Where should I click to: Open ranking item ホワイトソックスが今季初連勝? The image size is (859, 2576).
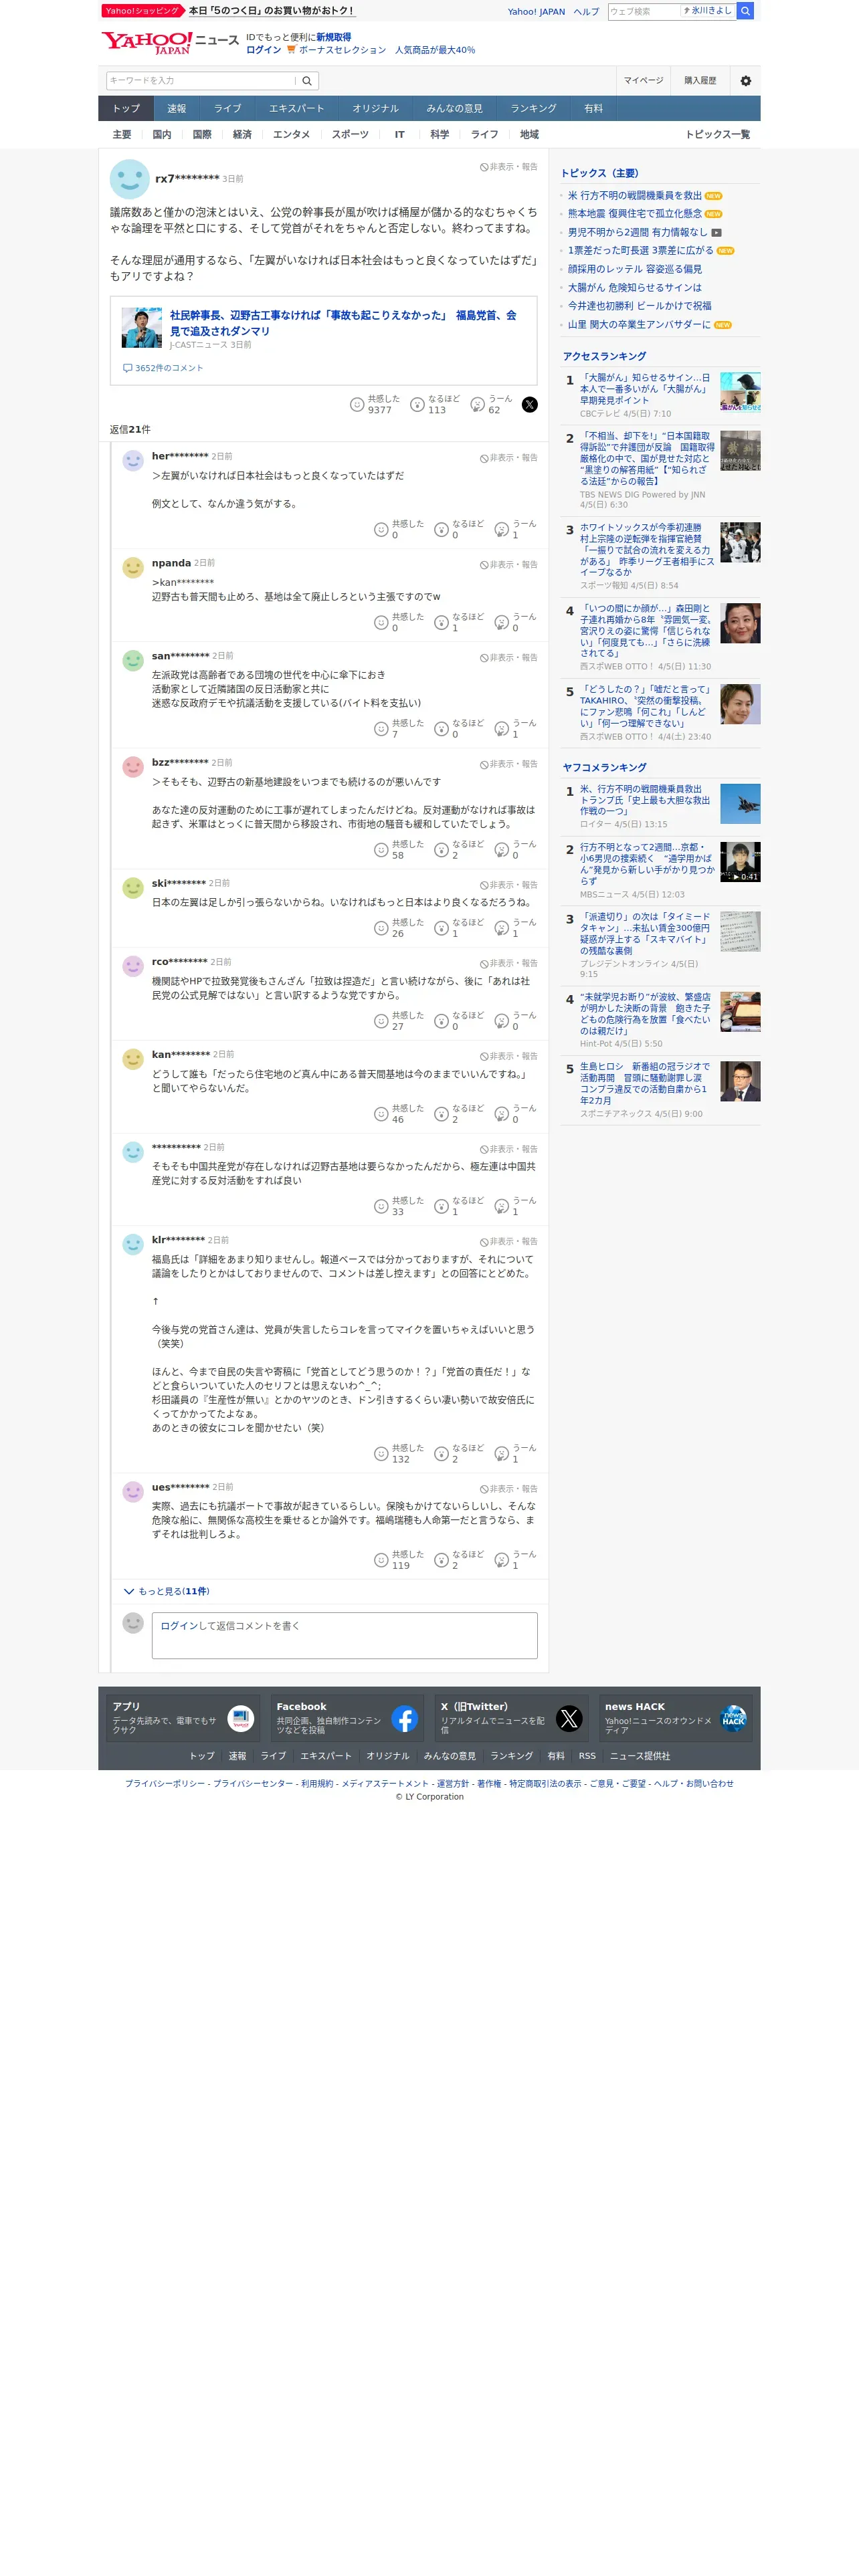point(647,550)
